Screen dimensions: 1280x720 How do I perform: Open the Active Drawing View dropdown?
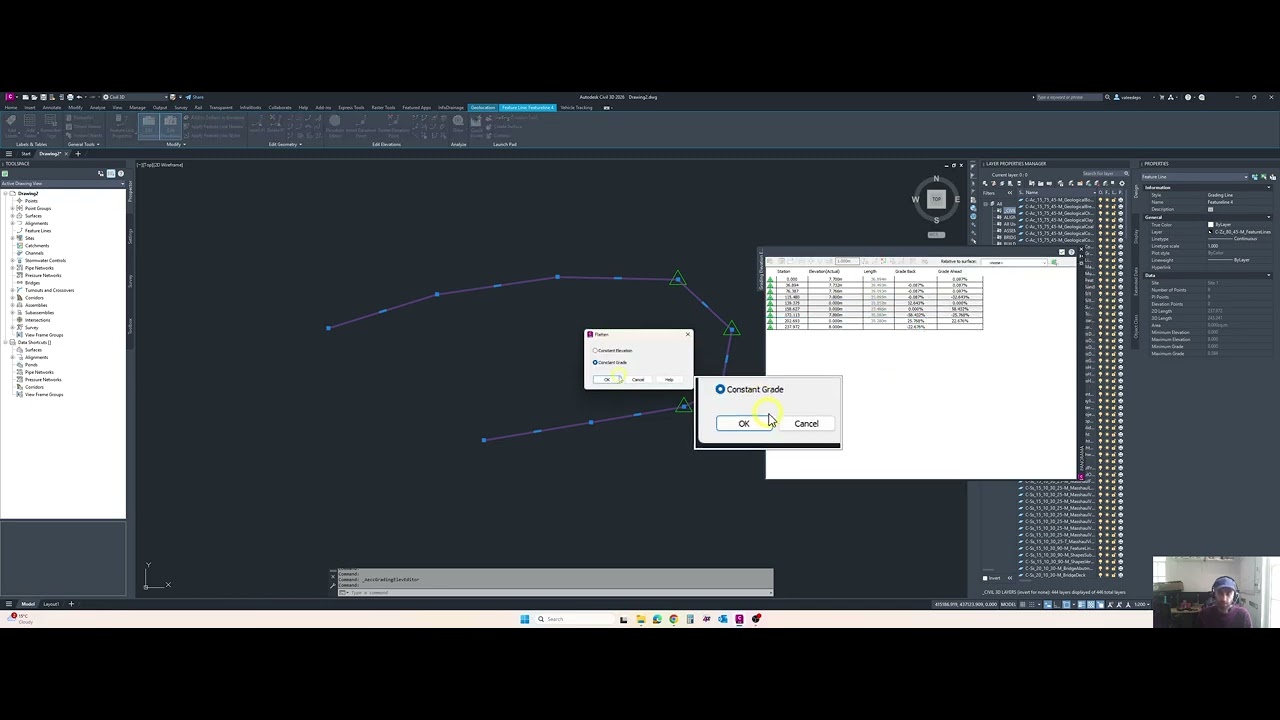(x=63, y=183)
